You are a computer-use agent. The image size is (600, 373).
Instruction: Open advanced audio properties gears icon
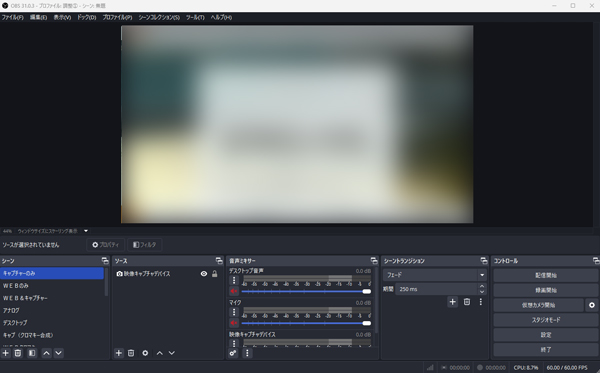(233, 353)
